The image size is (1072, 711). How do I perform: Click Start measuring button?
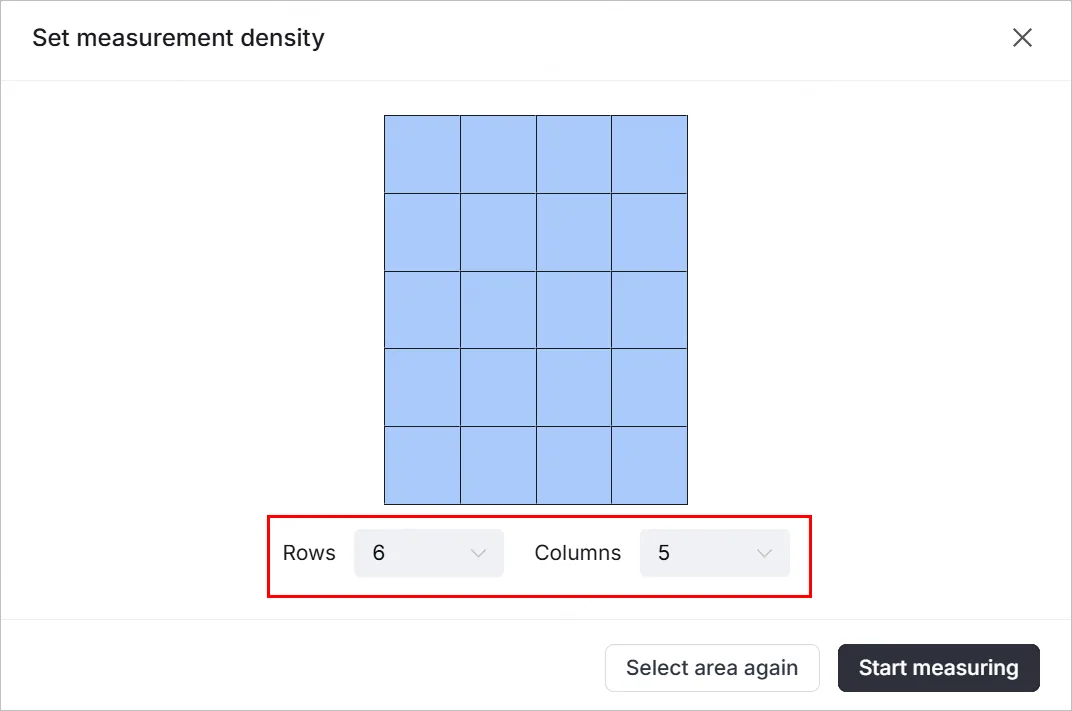[939, 668]
